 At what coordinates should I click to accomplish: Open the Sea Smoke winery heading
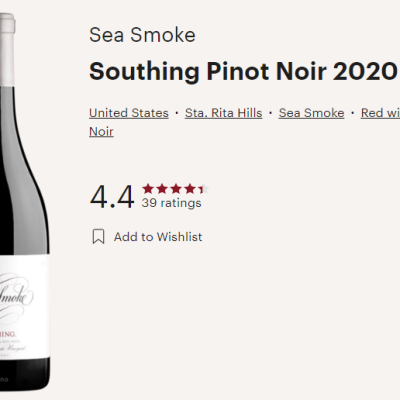click(142, 35)
